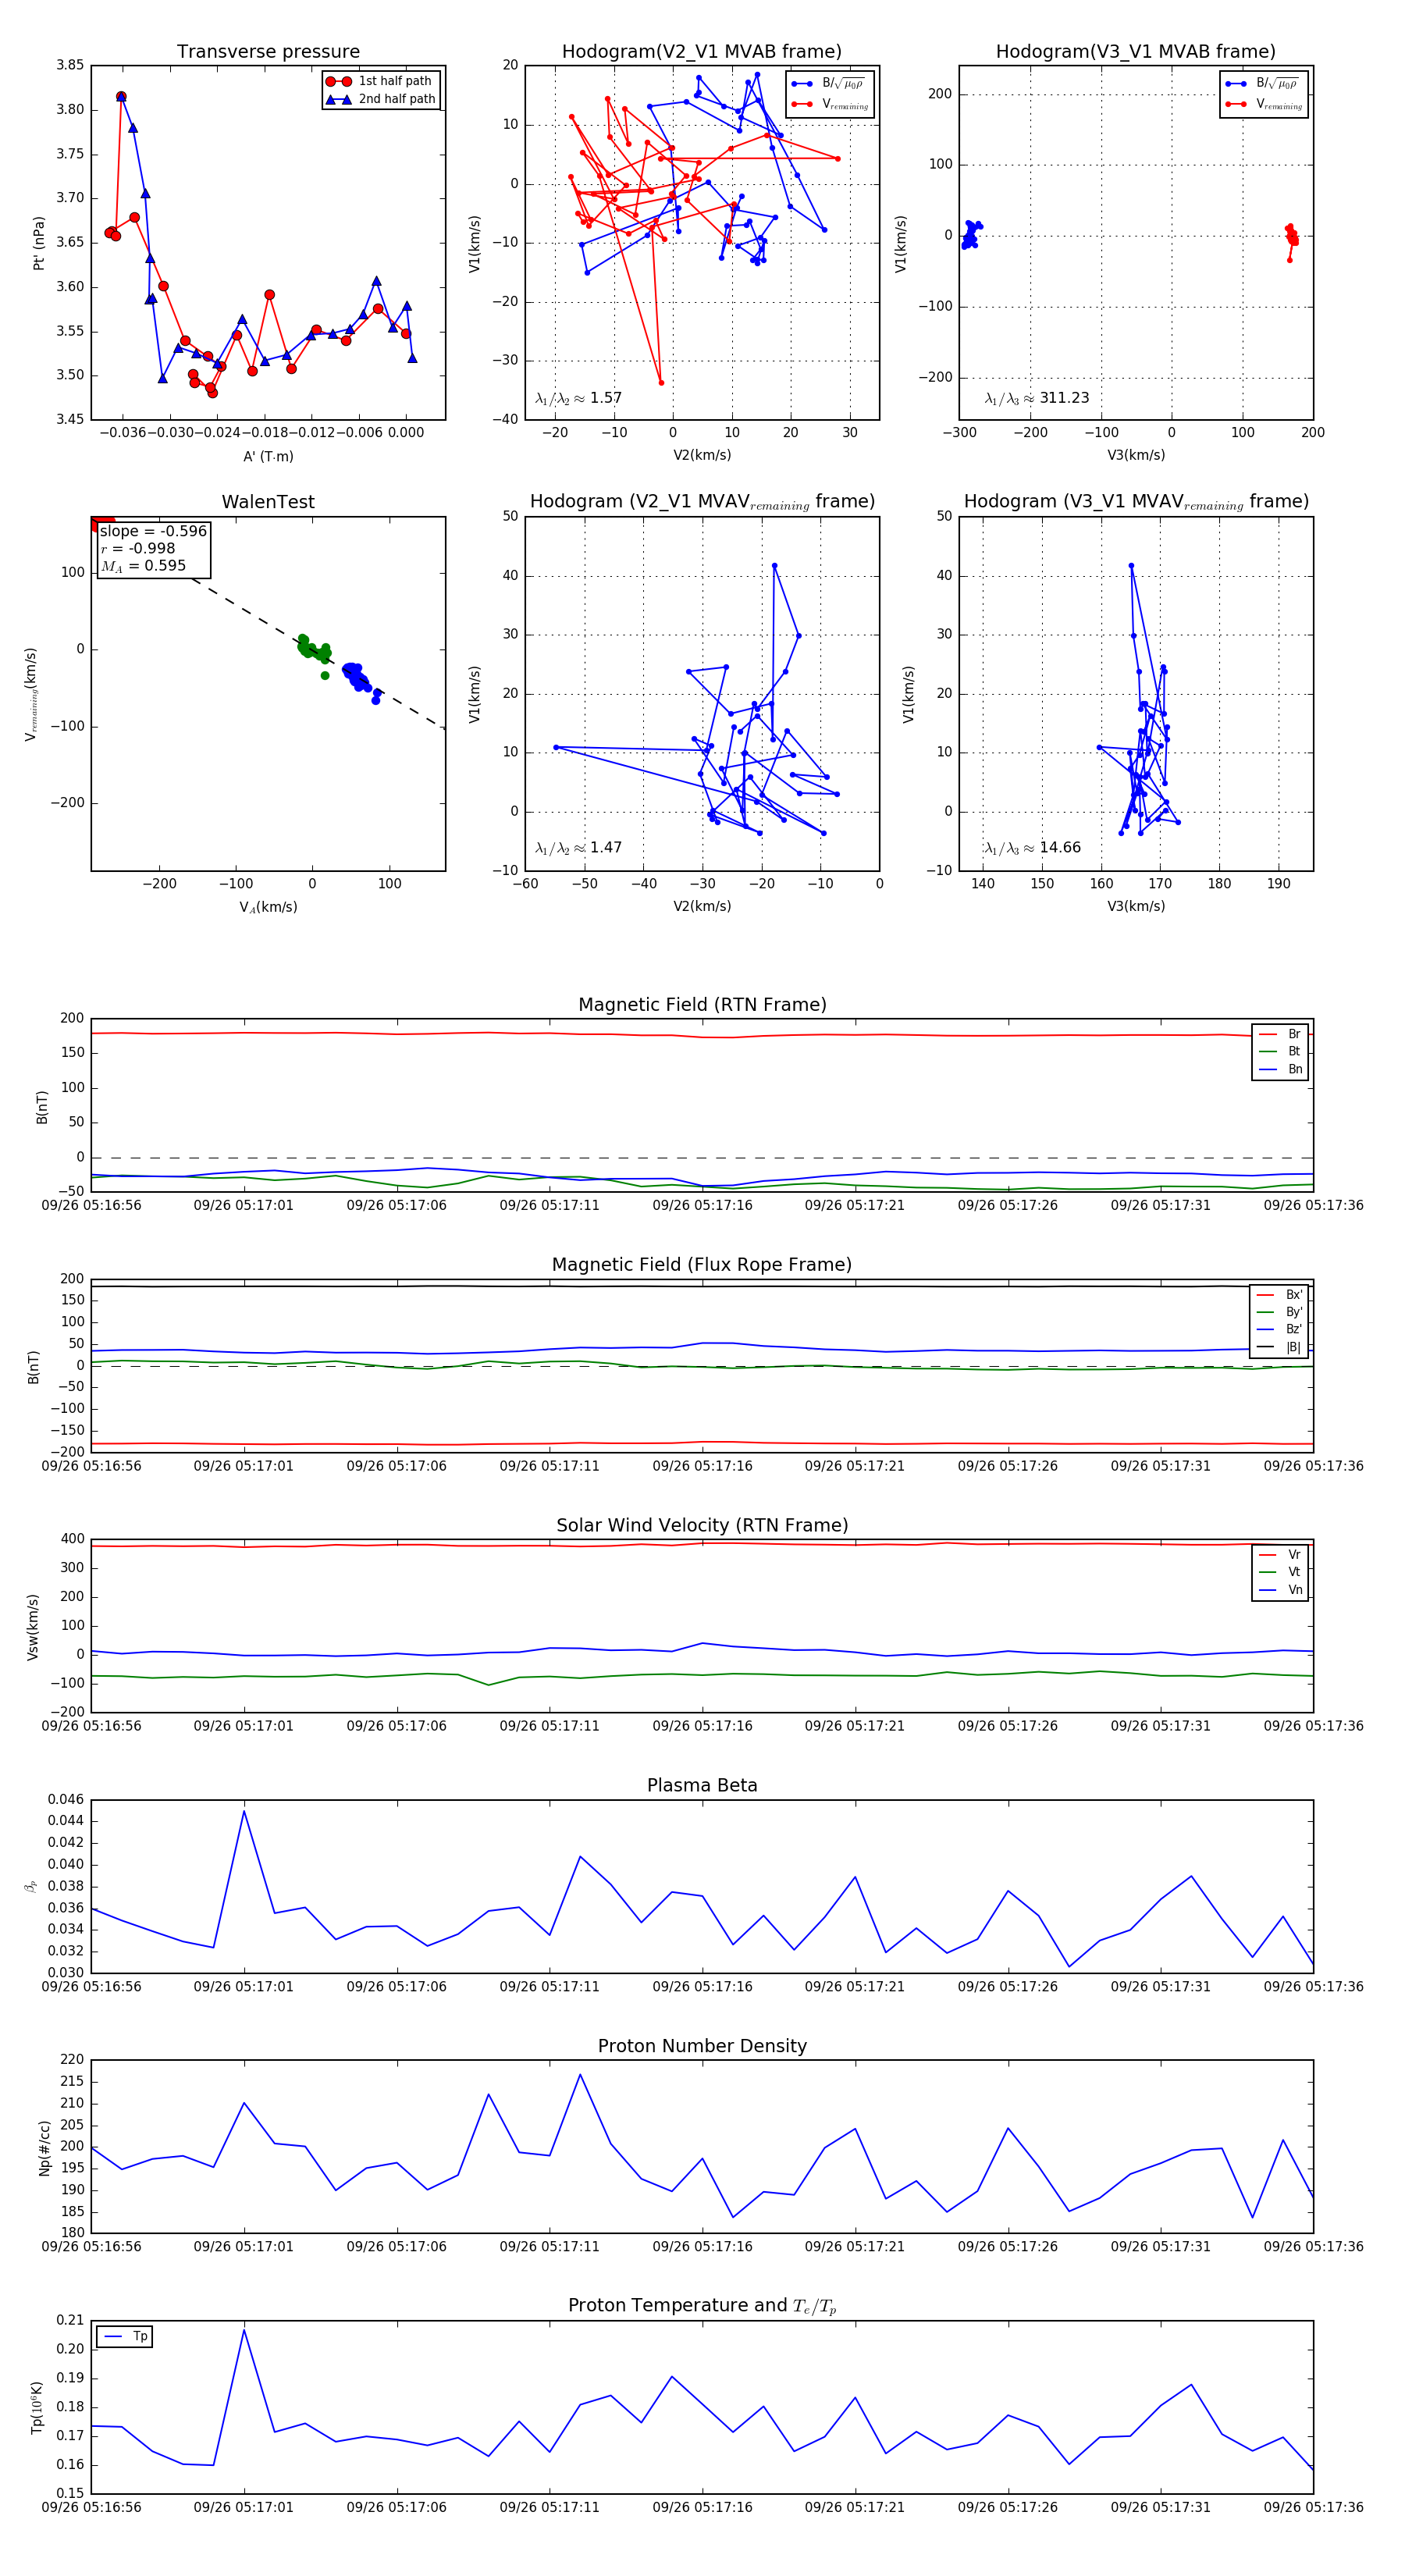Click the 'Proton Number Density' panel title
This screenshot has width=1405, height=2576.
(702, 2046)
